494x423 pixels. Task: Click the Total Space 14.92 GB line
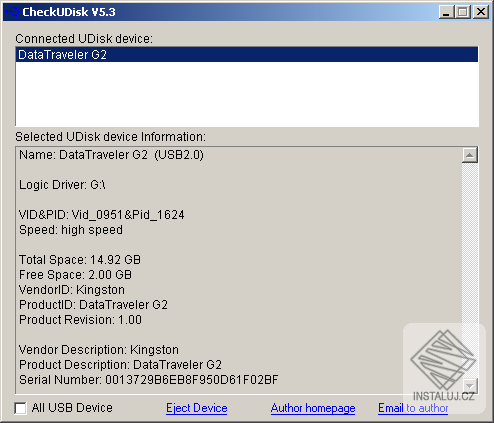[80, 260]
